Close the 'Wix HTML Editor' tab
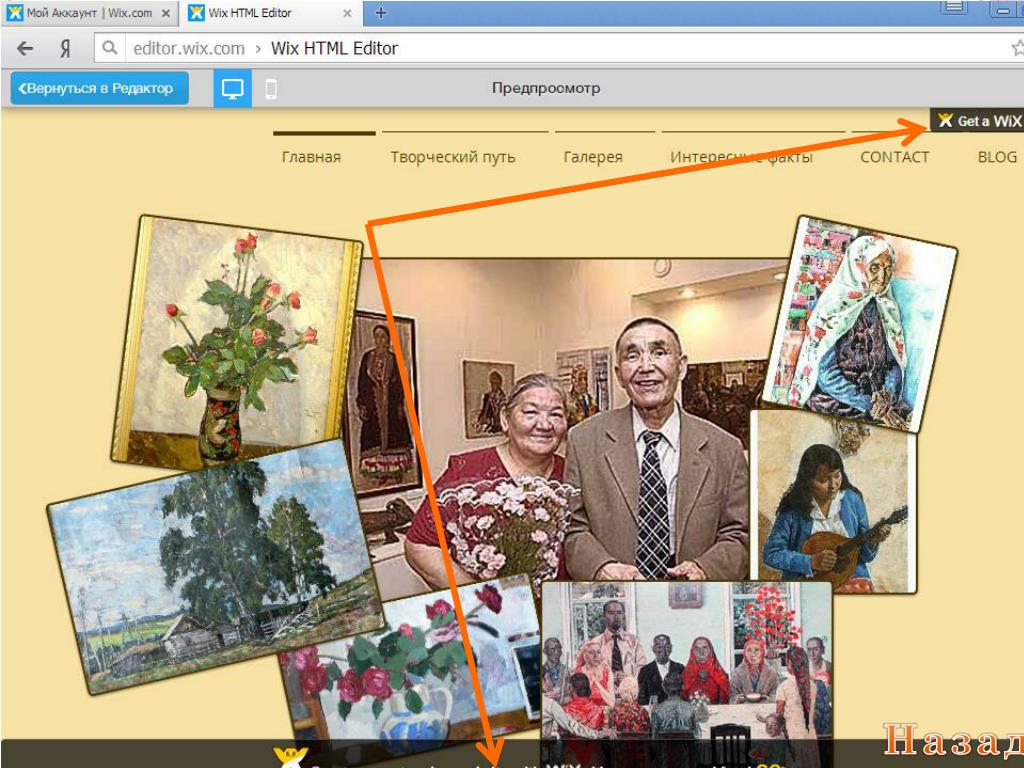Viewport: 1024px width, 768px height. [x=347, y=13]
